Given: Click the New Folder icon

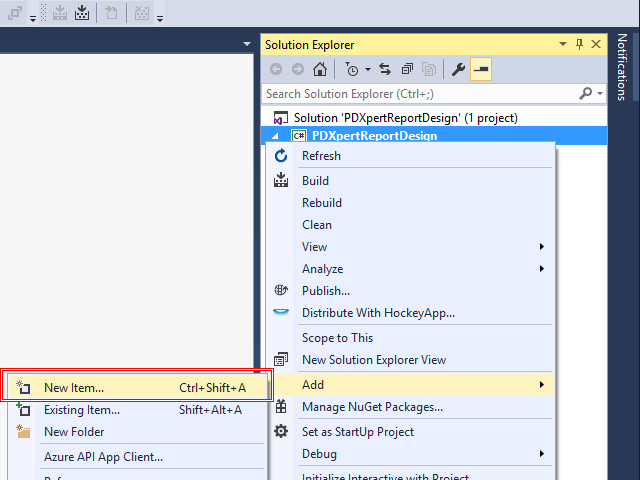Looking at the screenshot, I should [x=23, y=431].
